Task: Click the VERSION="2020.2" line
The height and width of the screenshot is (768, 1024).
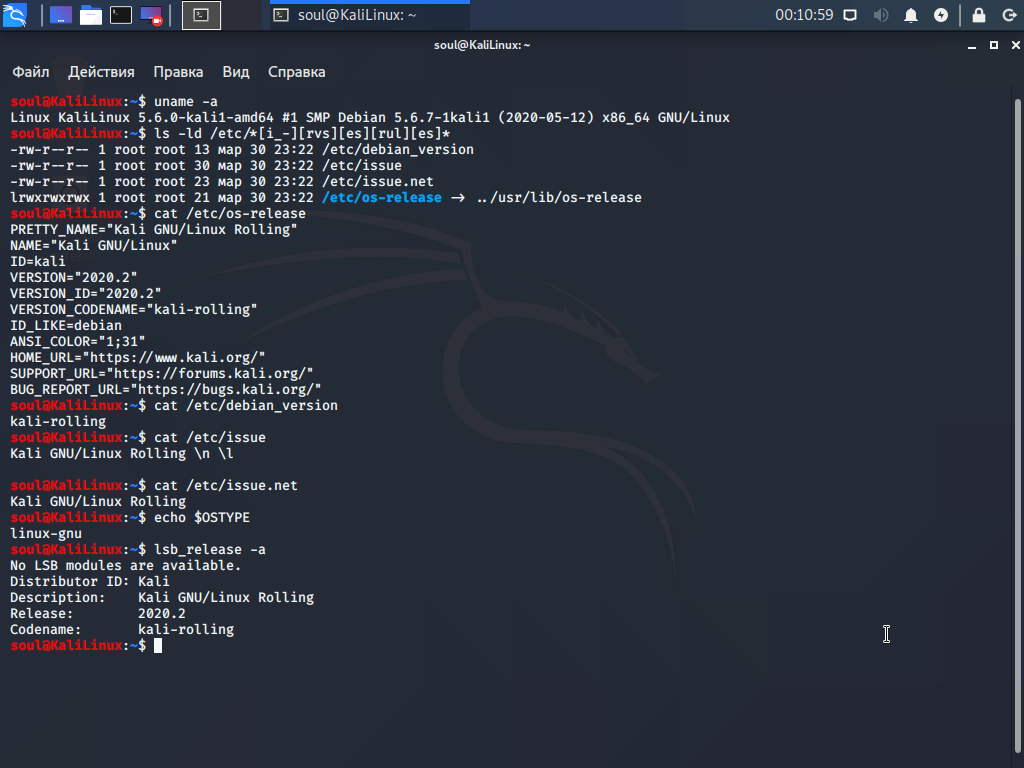Action: click(73, 278)
